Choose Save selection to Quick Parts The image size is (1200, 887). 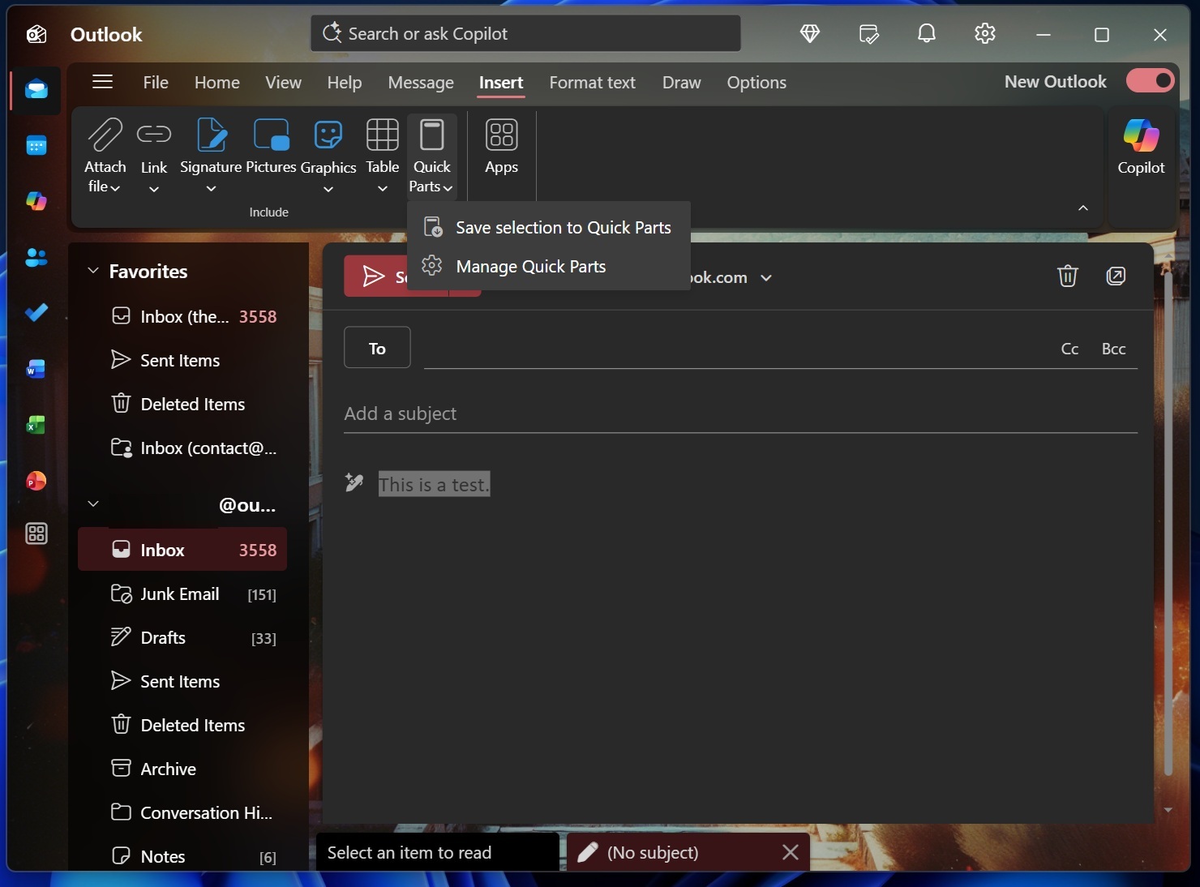548,228
